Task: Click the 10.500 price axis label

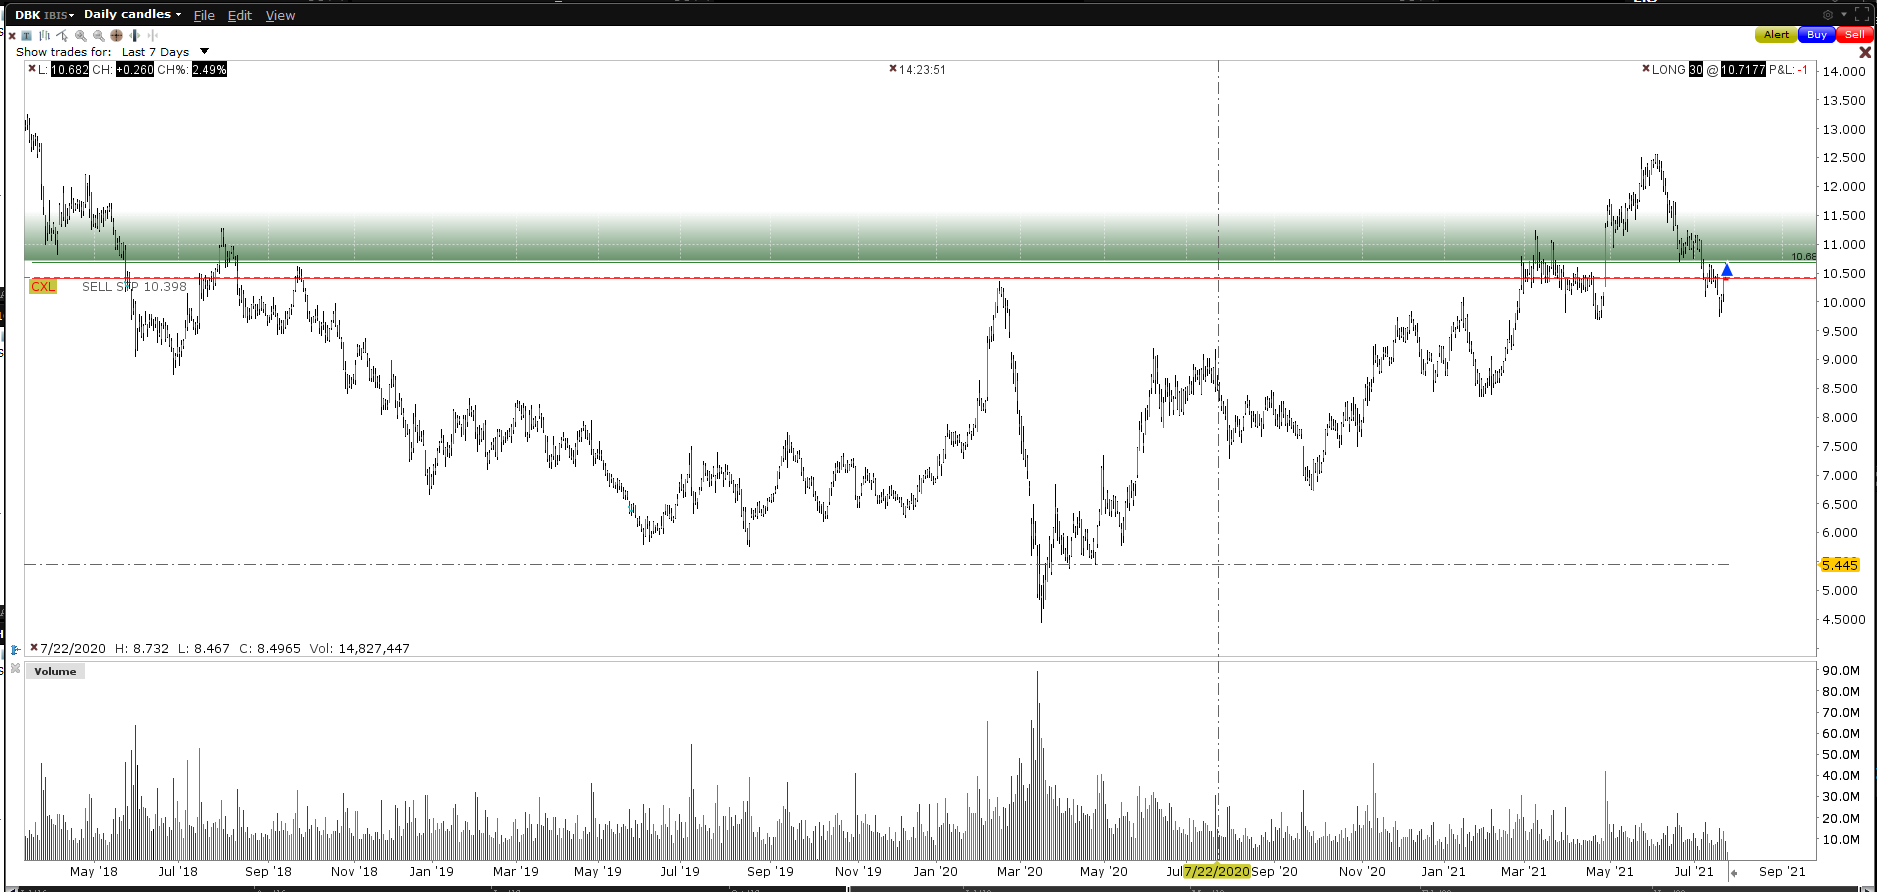Action: (x=1844, y=273)
